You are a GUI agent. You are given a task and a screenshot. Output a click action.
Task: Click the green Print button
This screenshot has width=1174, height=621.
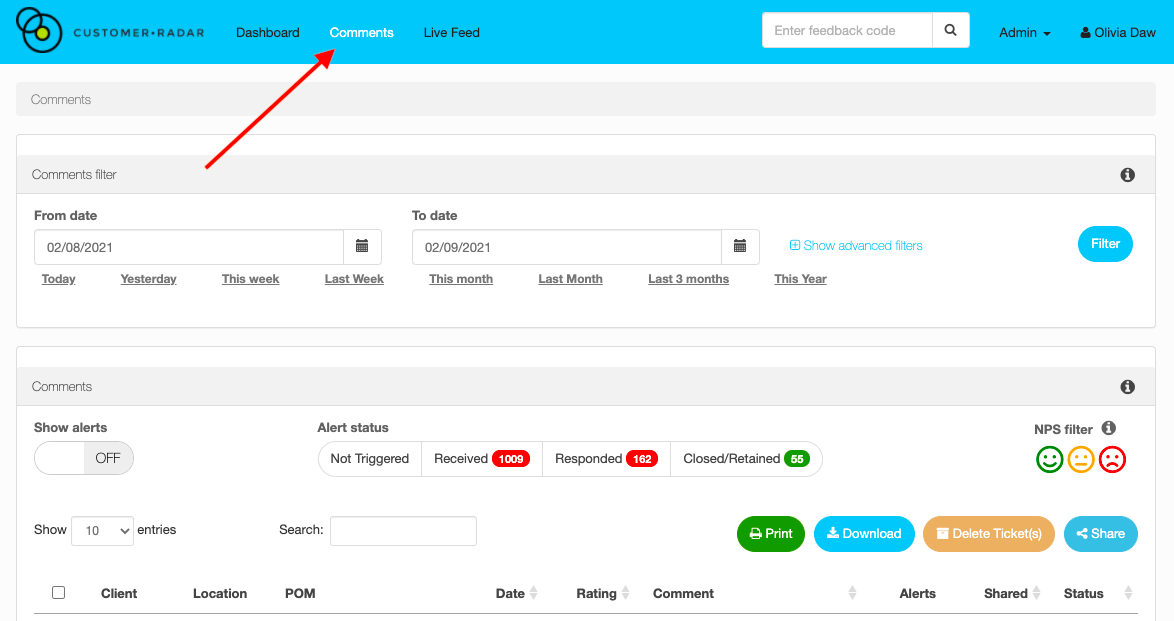pos(770,533)
